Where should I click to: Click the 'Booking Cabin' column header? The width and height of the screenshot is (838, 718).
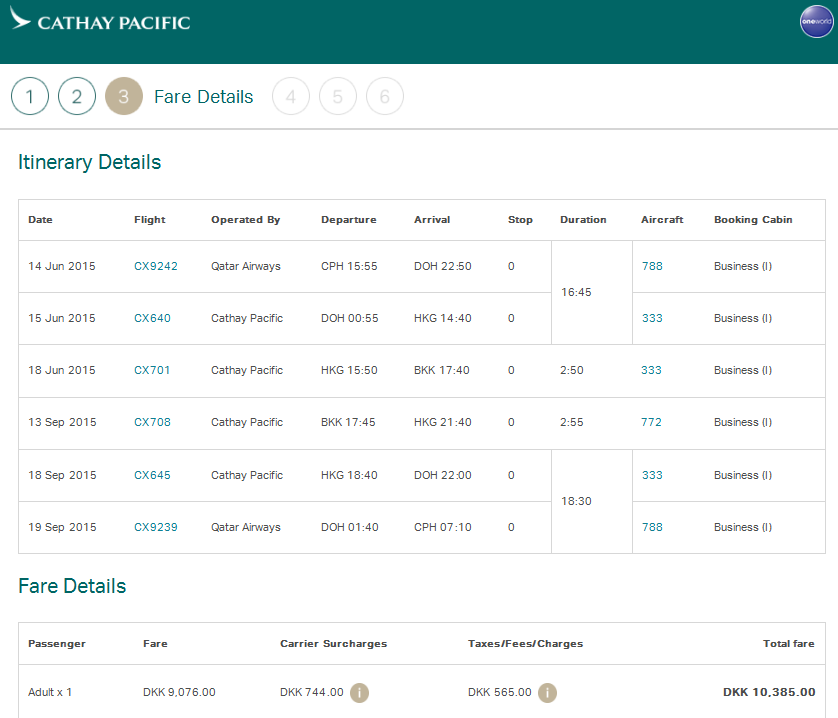[753, 220]
